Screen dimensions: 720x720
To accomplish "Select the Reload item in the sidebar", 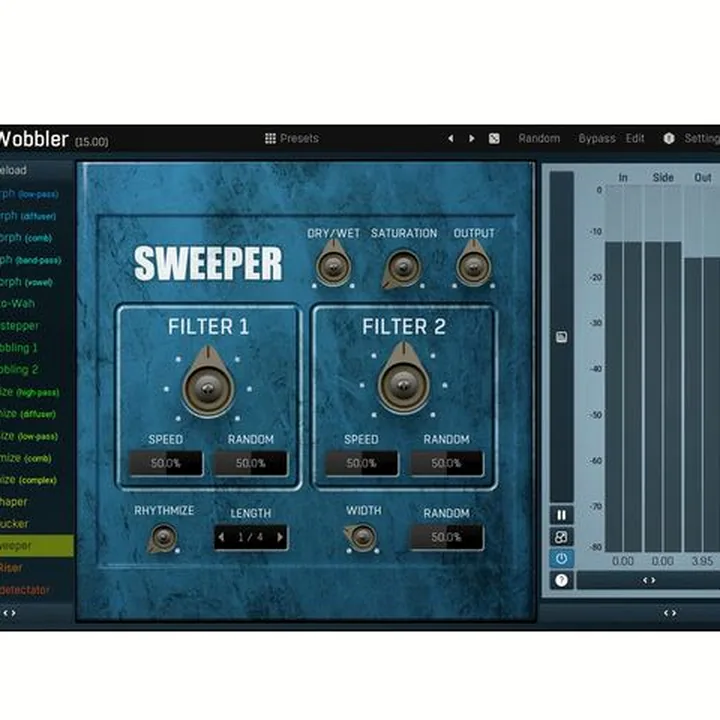I will coord(37,170).
